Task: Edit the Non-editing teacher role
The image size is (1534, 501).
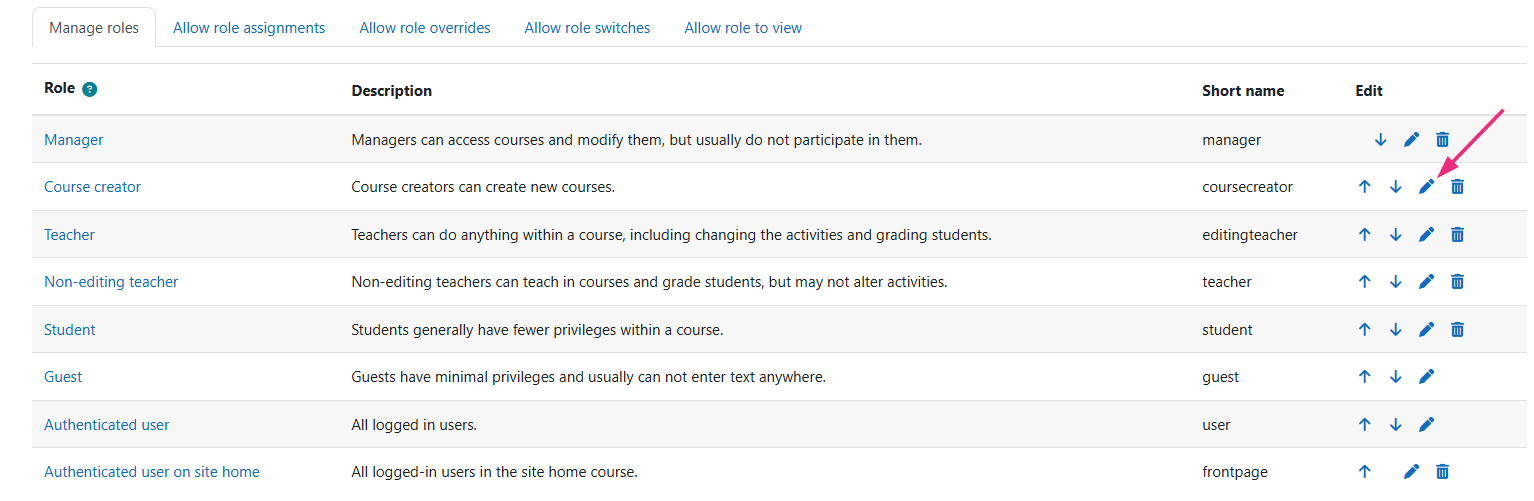Action: tap(1427, 282)
